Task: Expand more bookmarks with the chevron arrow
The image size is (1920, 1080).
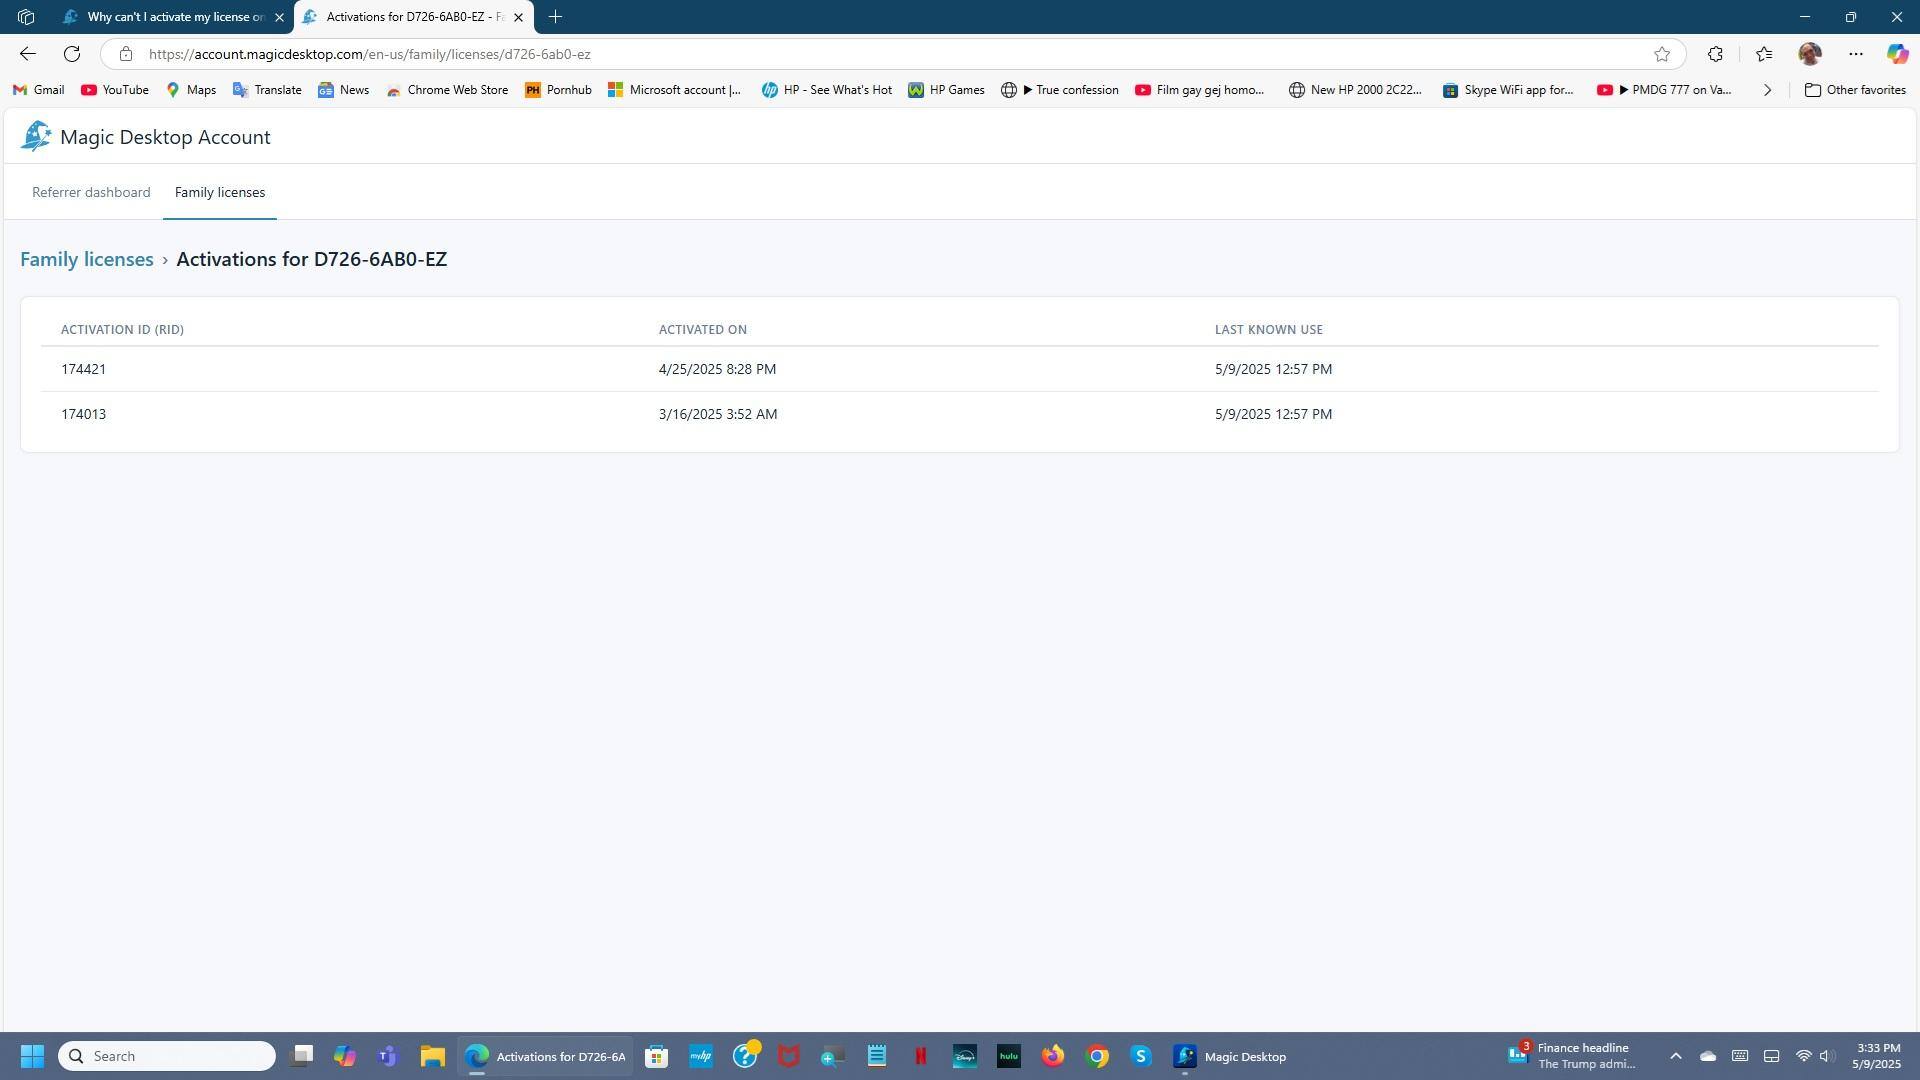Action: tap(1767, 90)
